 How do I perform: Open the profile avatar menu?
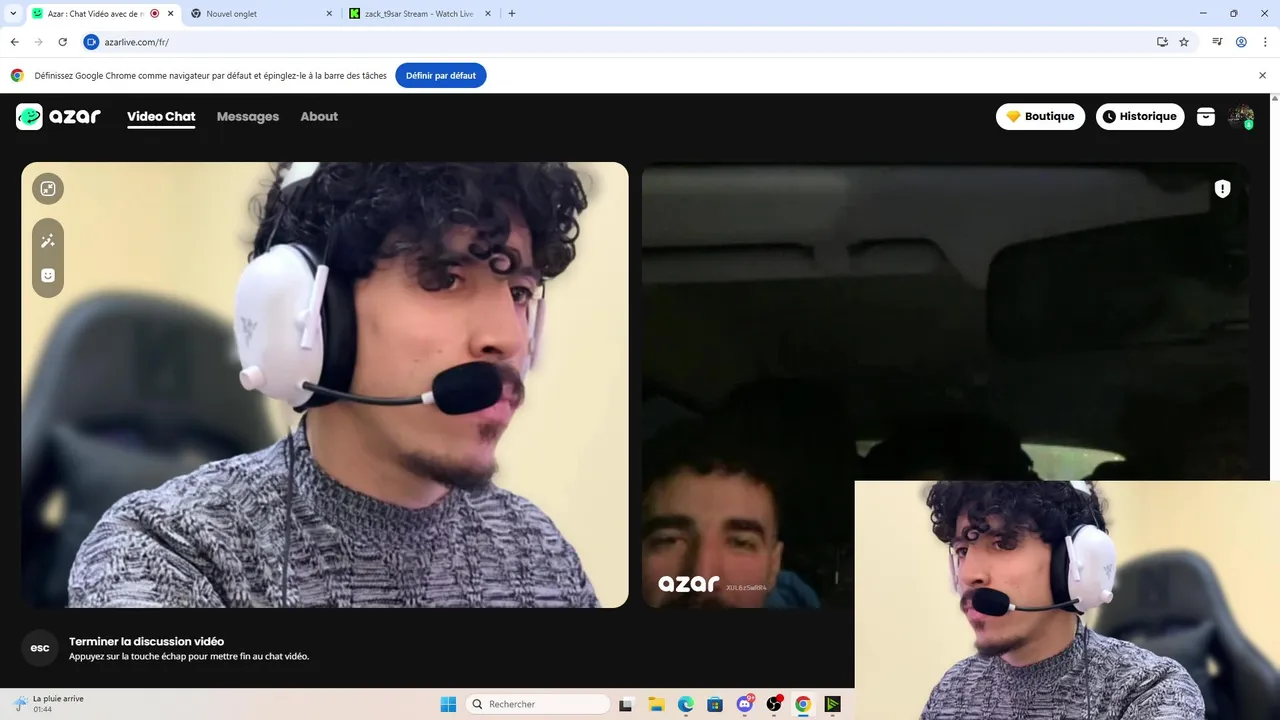point(1241,117)
